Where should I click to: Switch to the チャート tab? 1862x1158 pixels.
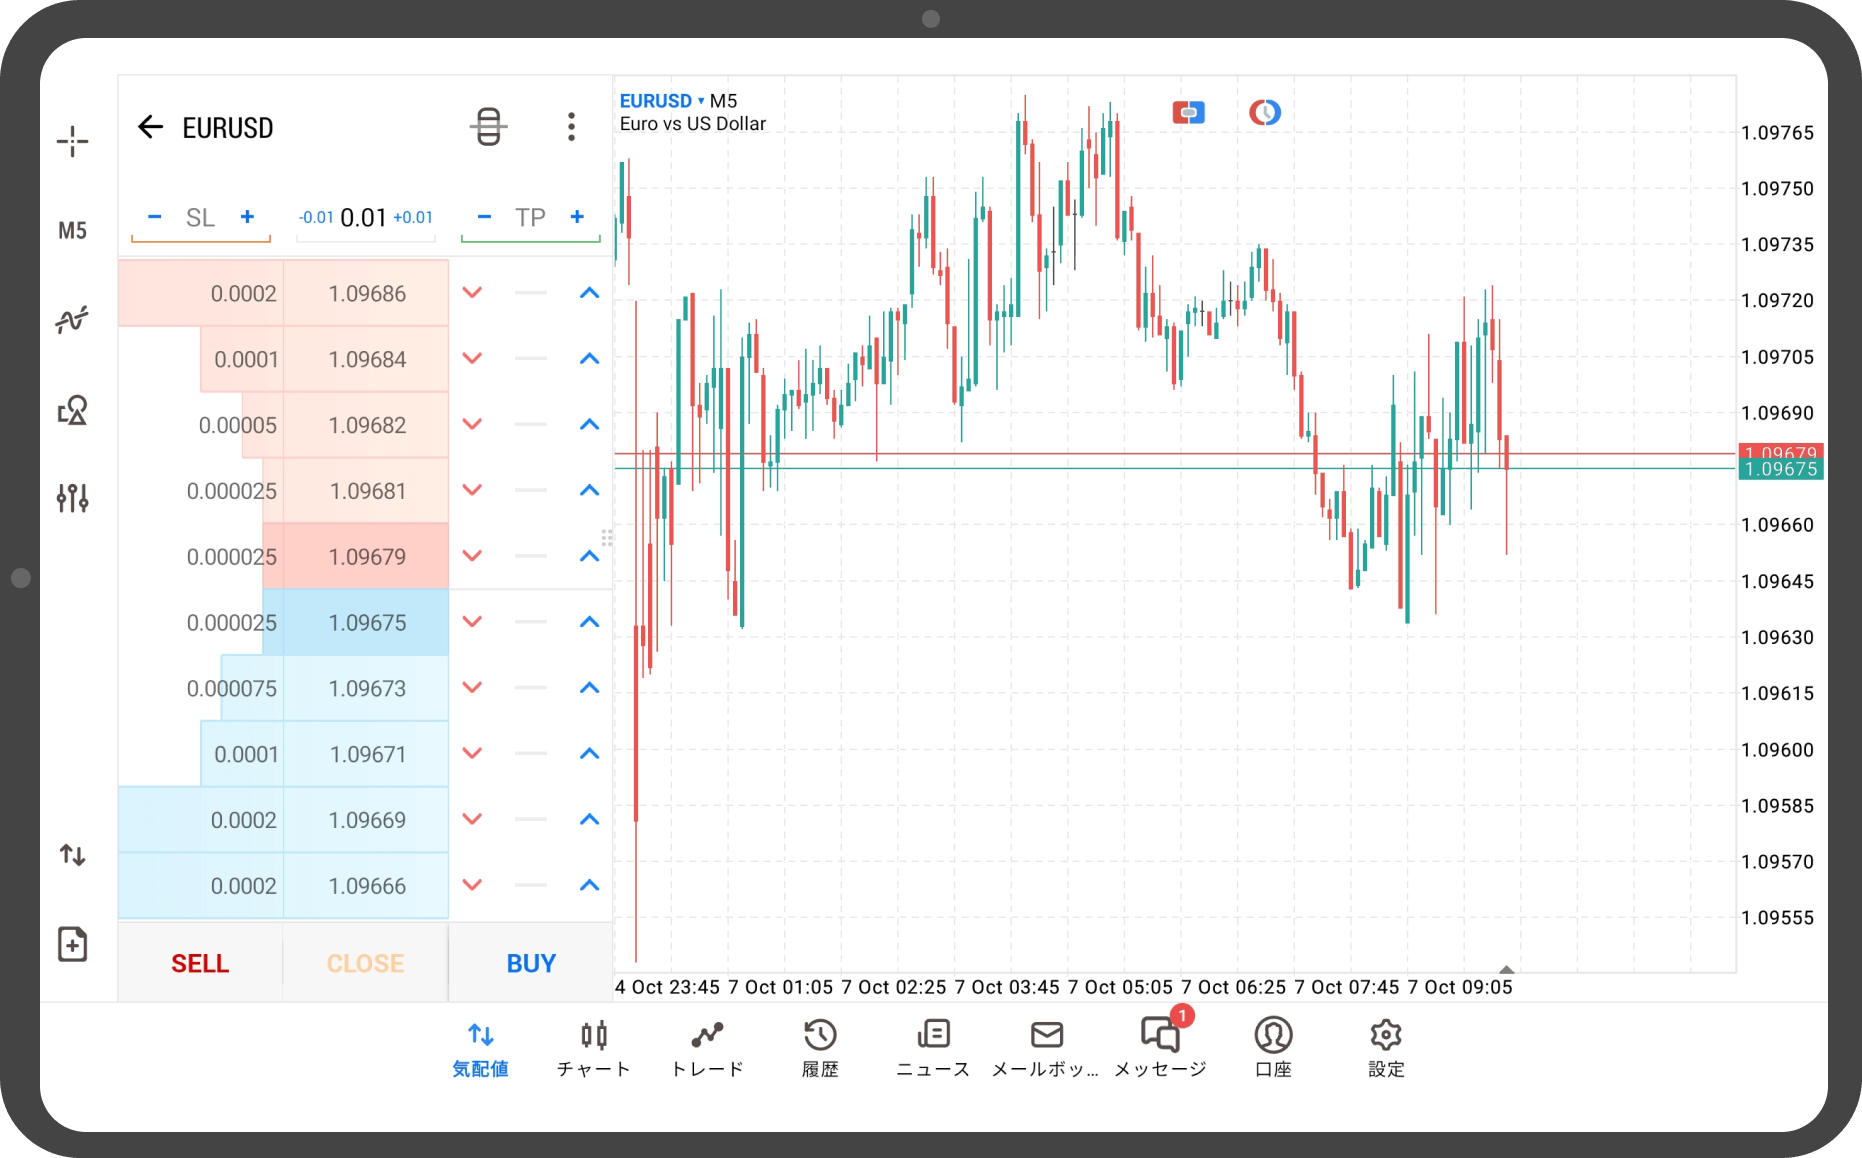[594, 1047]
